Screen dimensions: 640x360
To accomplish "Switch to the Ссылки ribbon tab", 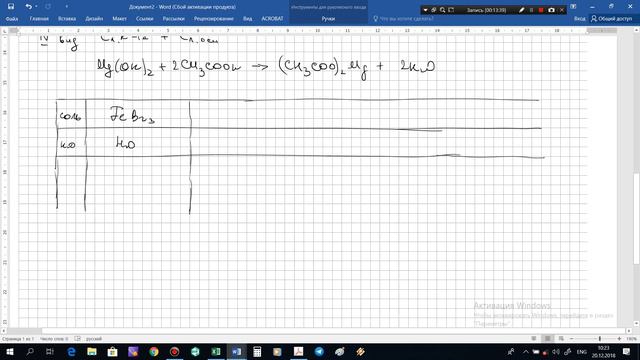I will pyautogui.click(x=144, y=18).
